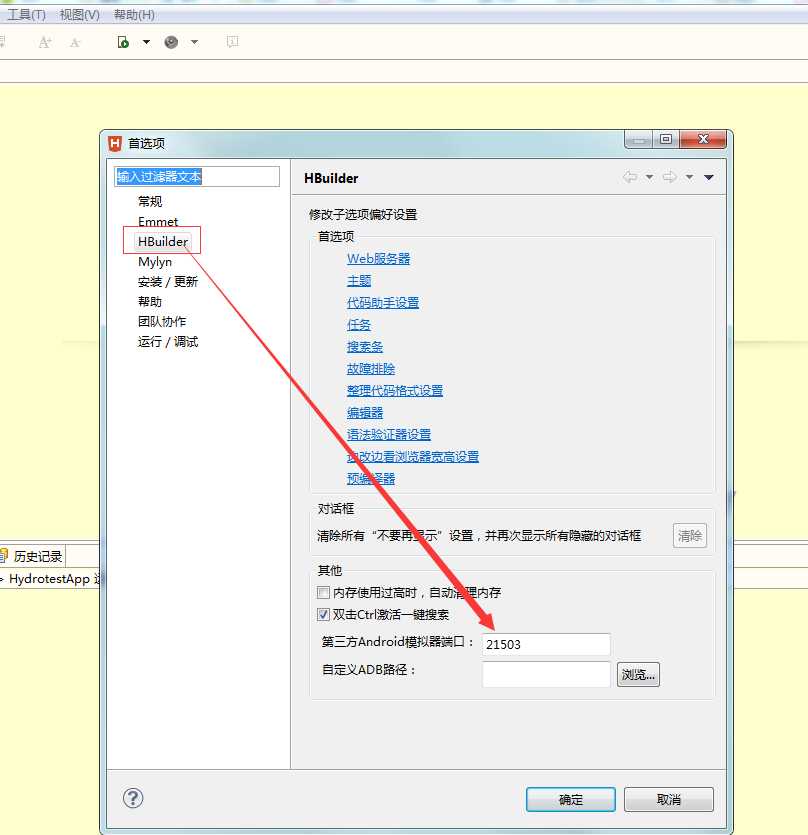Click the filter text input field

click(197, 176)
